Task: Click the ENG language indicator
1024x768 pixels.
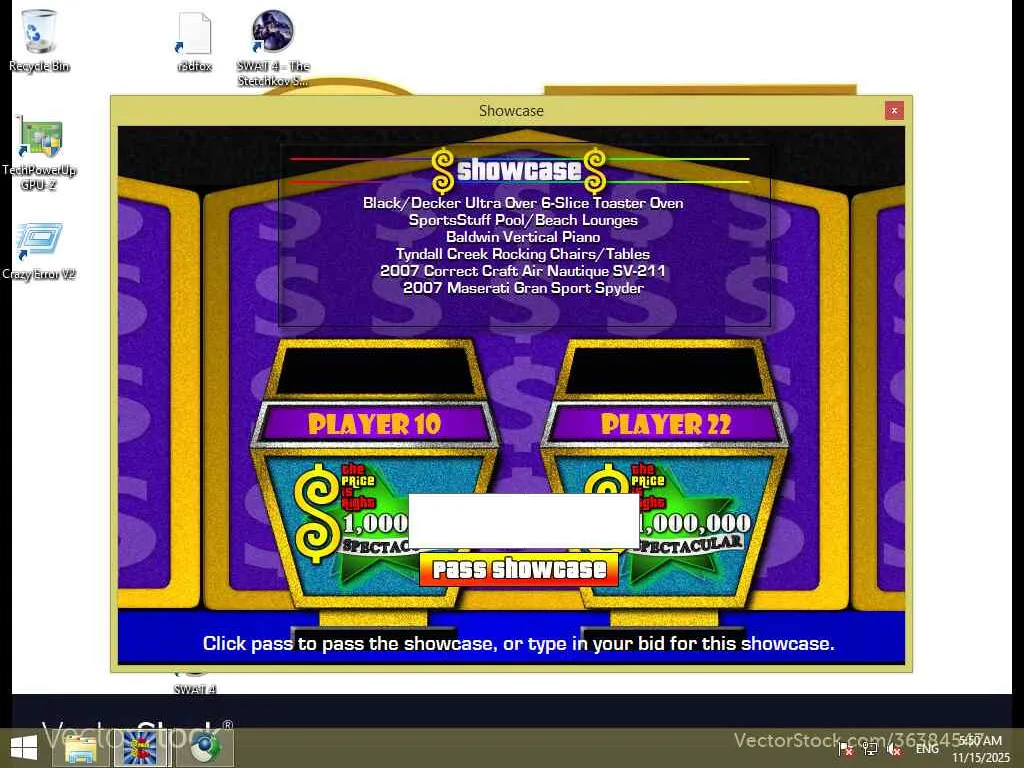Action: tap(927, 749)
